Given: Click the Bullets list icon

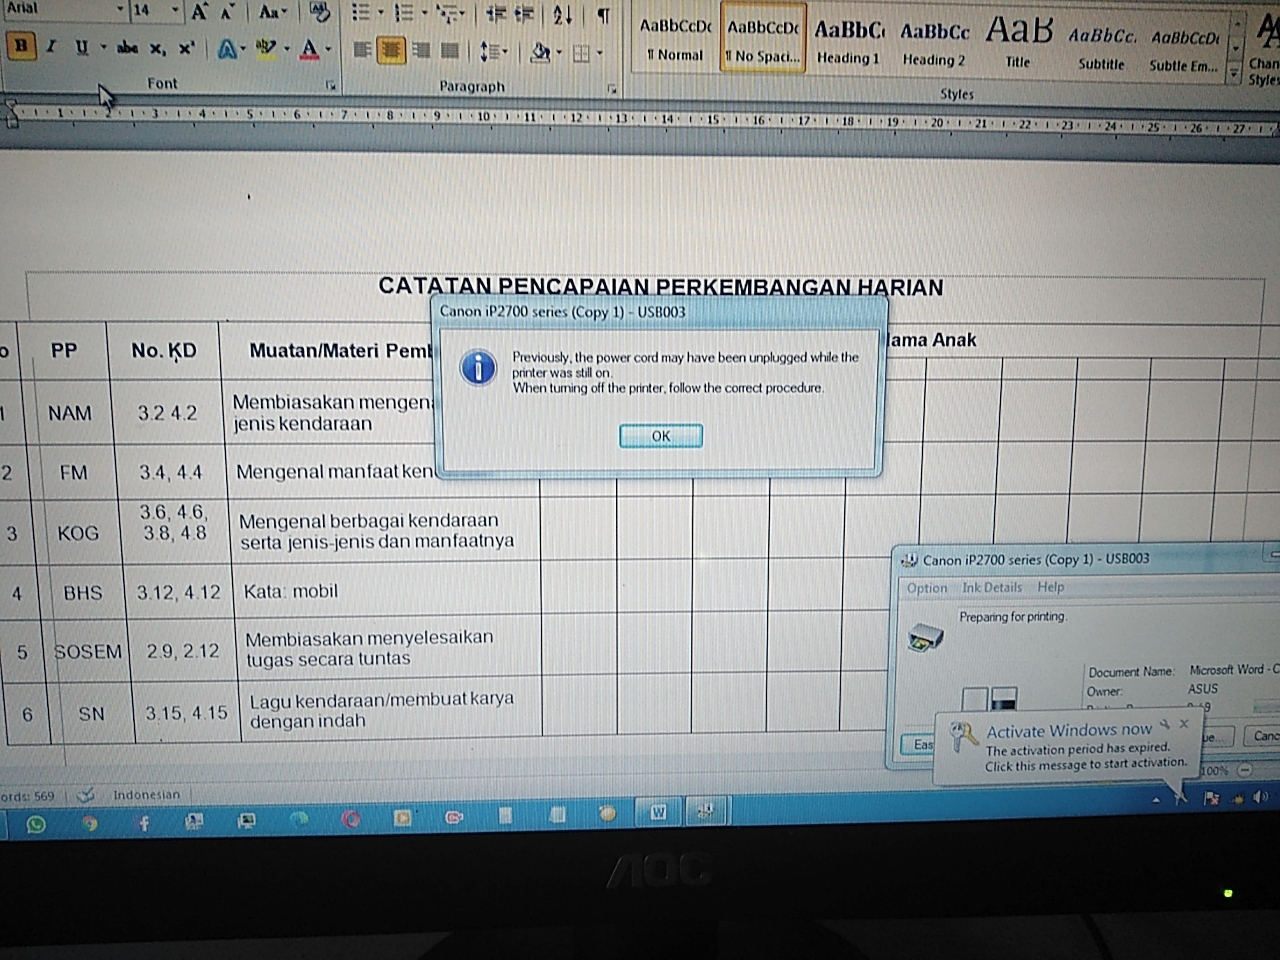Looking at the screenshot, I should (x=361, y=13).
